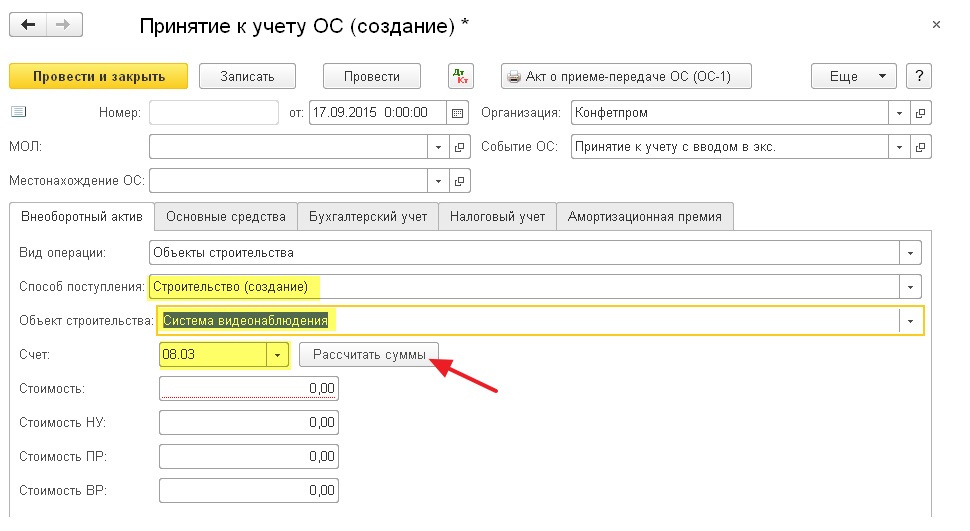970x531 pixels.
Task: Click the Событие ОС field
Action: pyautogui.click(x=730, y=147)
